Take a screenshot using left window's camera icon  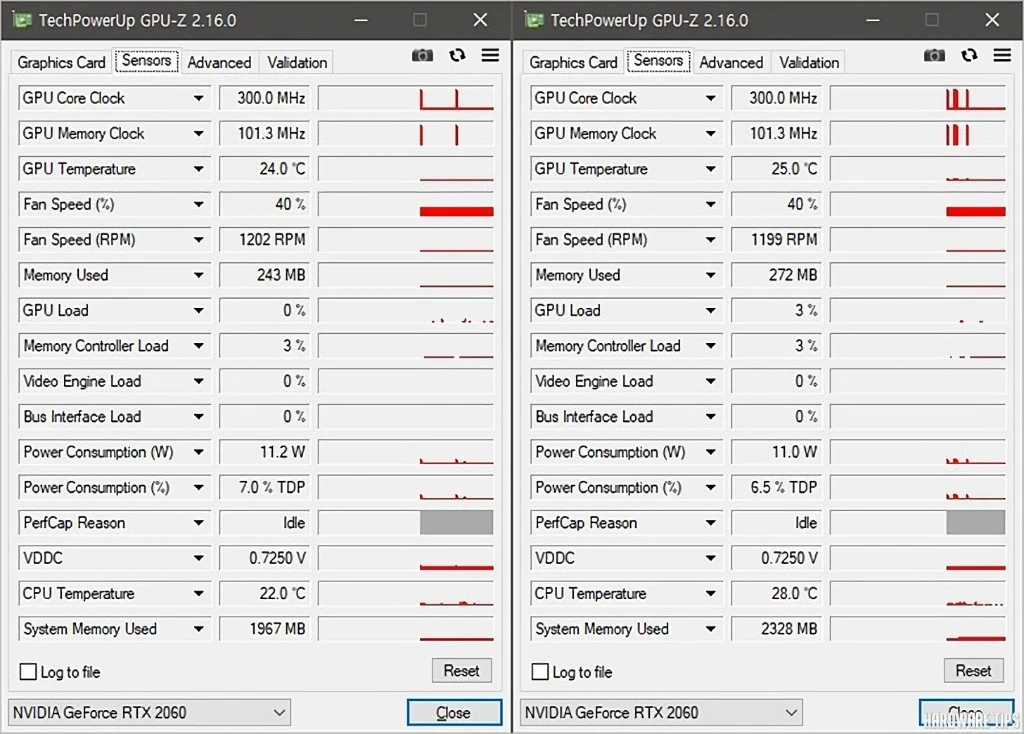coord(423,56)
